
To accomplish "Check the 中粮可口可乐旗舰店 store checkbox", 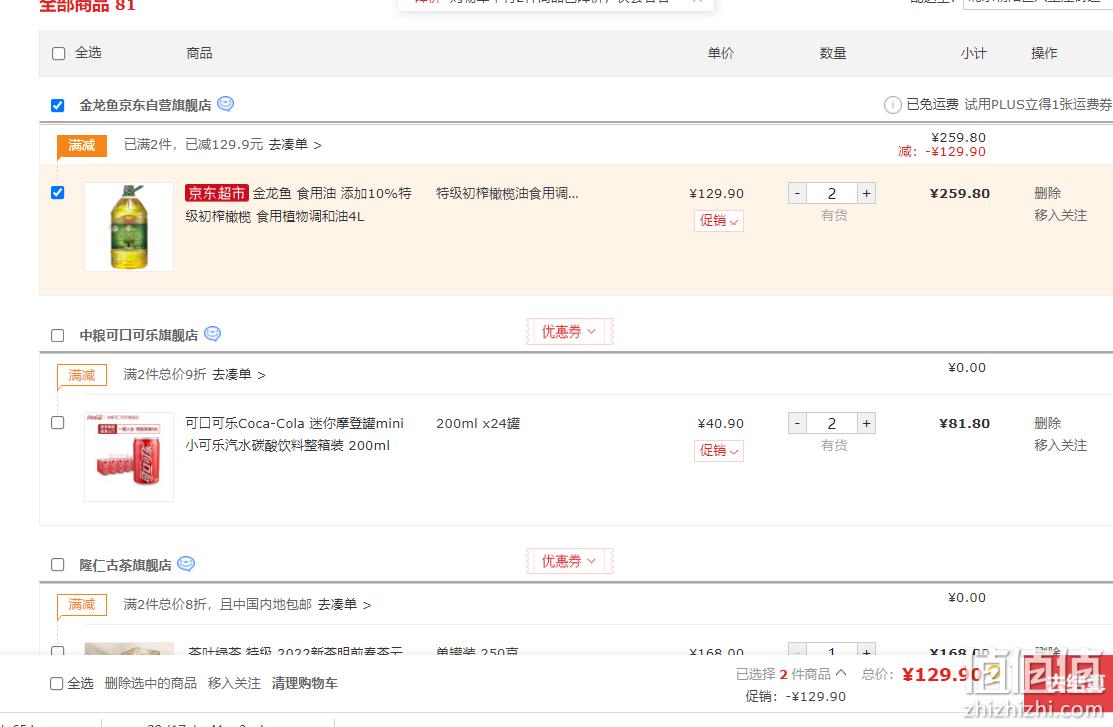I will coord(57,335).
